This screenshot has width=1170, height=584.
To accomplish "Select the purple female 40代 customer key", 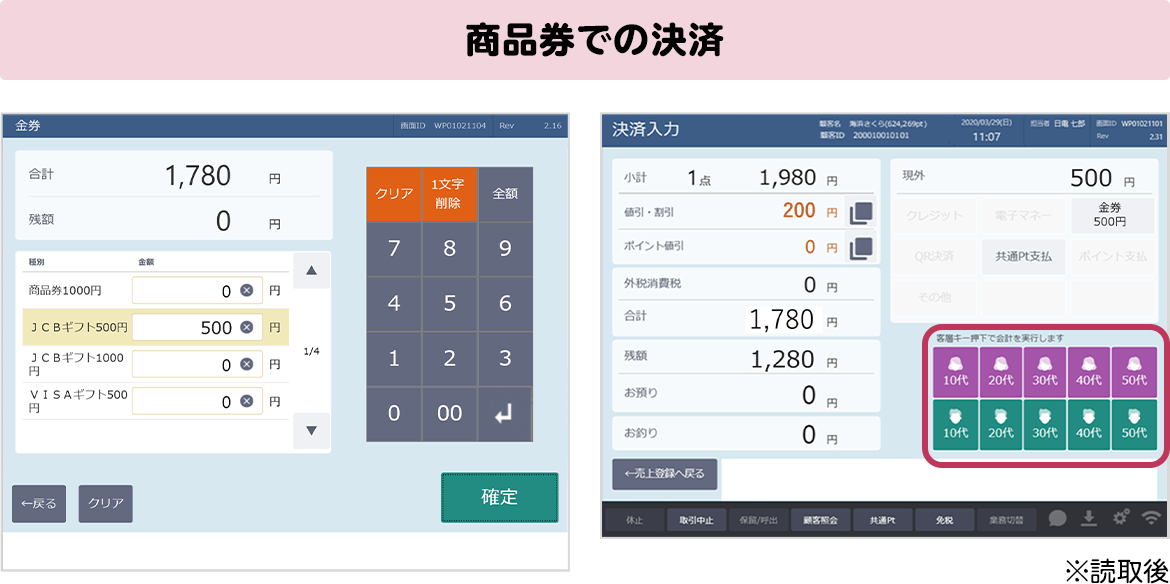I will 1089,371.
